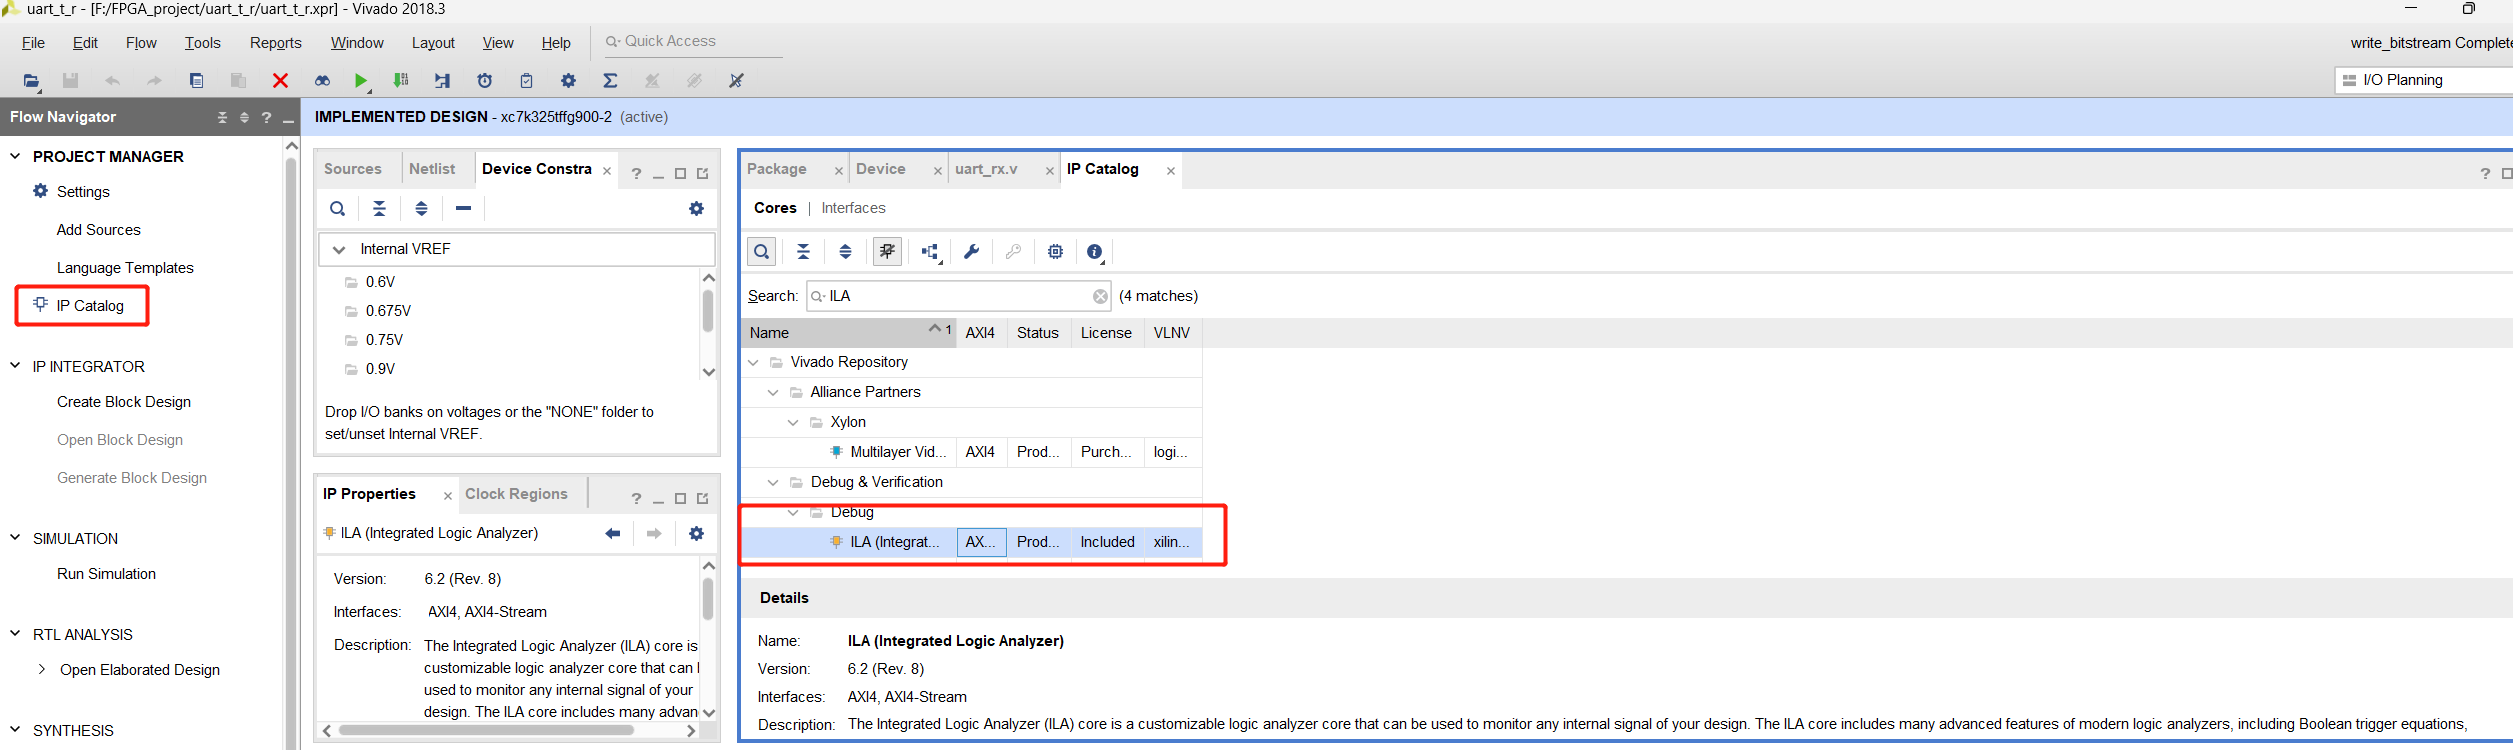Open the Flow menu
The image size is (2513, 750).
141,43
